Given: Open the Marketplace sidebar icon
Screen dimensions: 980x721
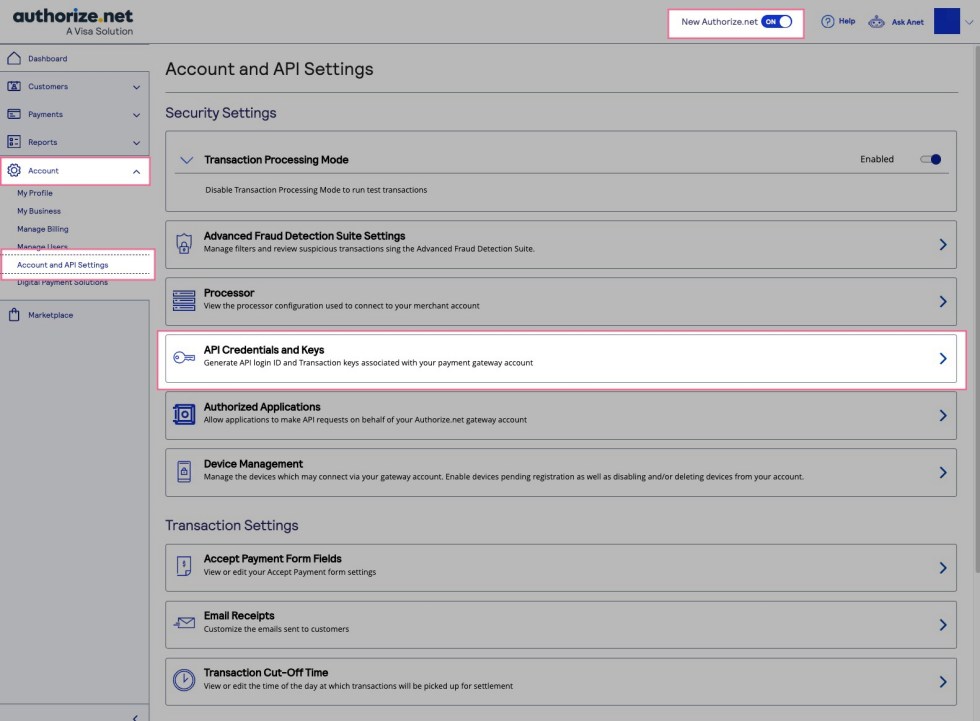Looking at the screenshot, I should (13, 315).
